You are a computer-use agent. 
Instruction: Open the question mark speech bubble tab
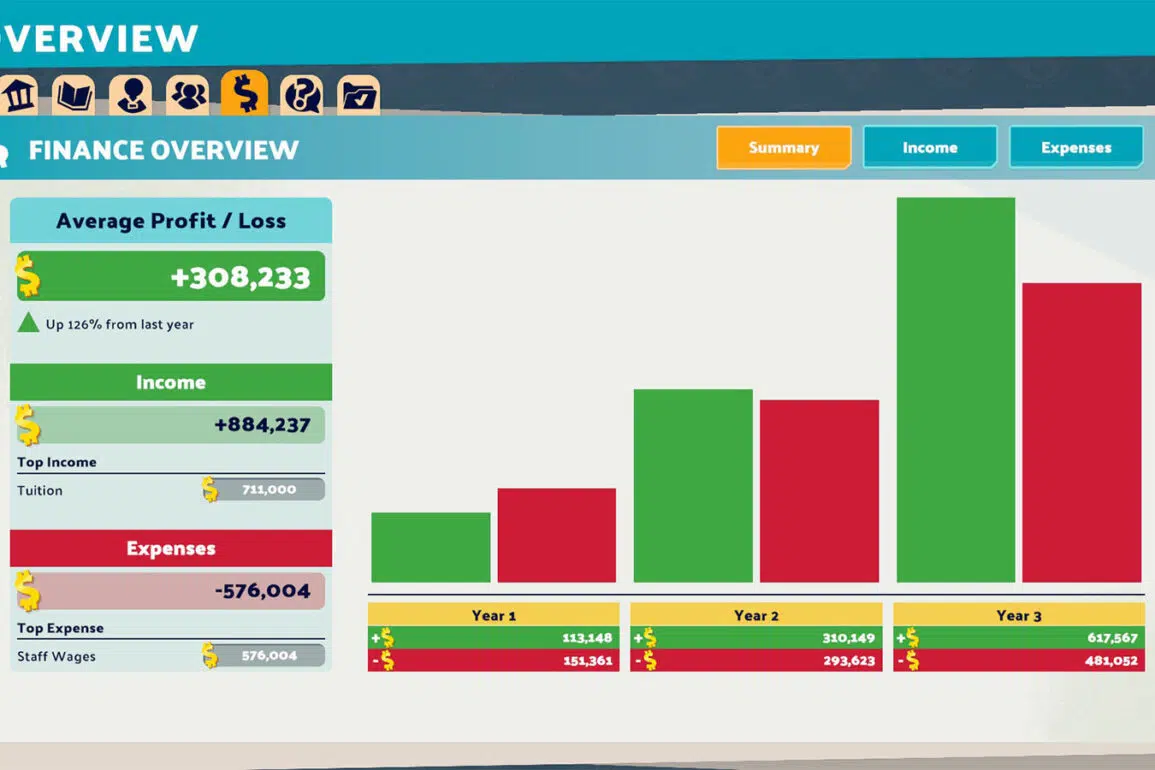[x=301, y=95]
